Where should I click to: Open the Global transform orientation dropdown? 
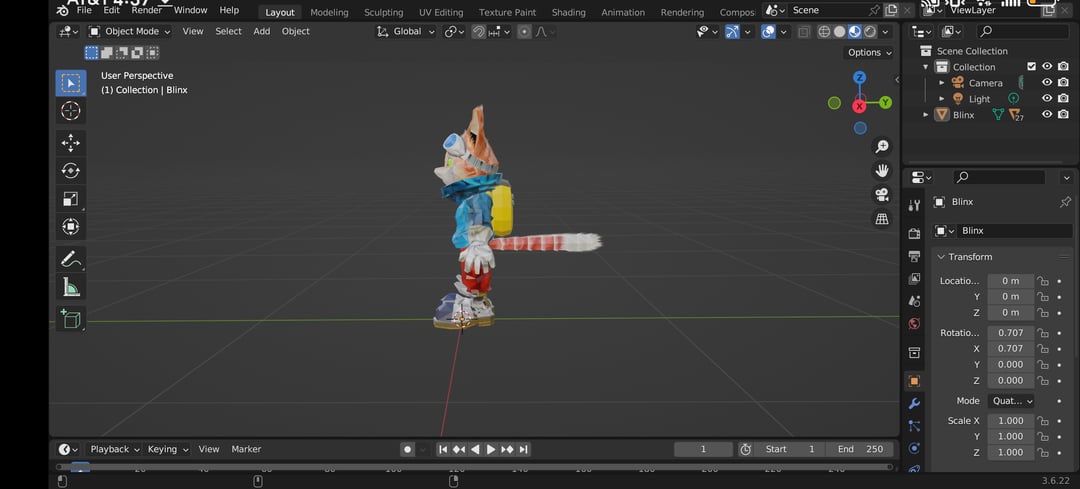(406, 31)
